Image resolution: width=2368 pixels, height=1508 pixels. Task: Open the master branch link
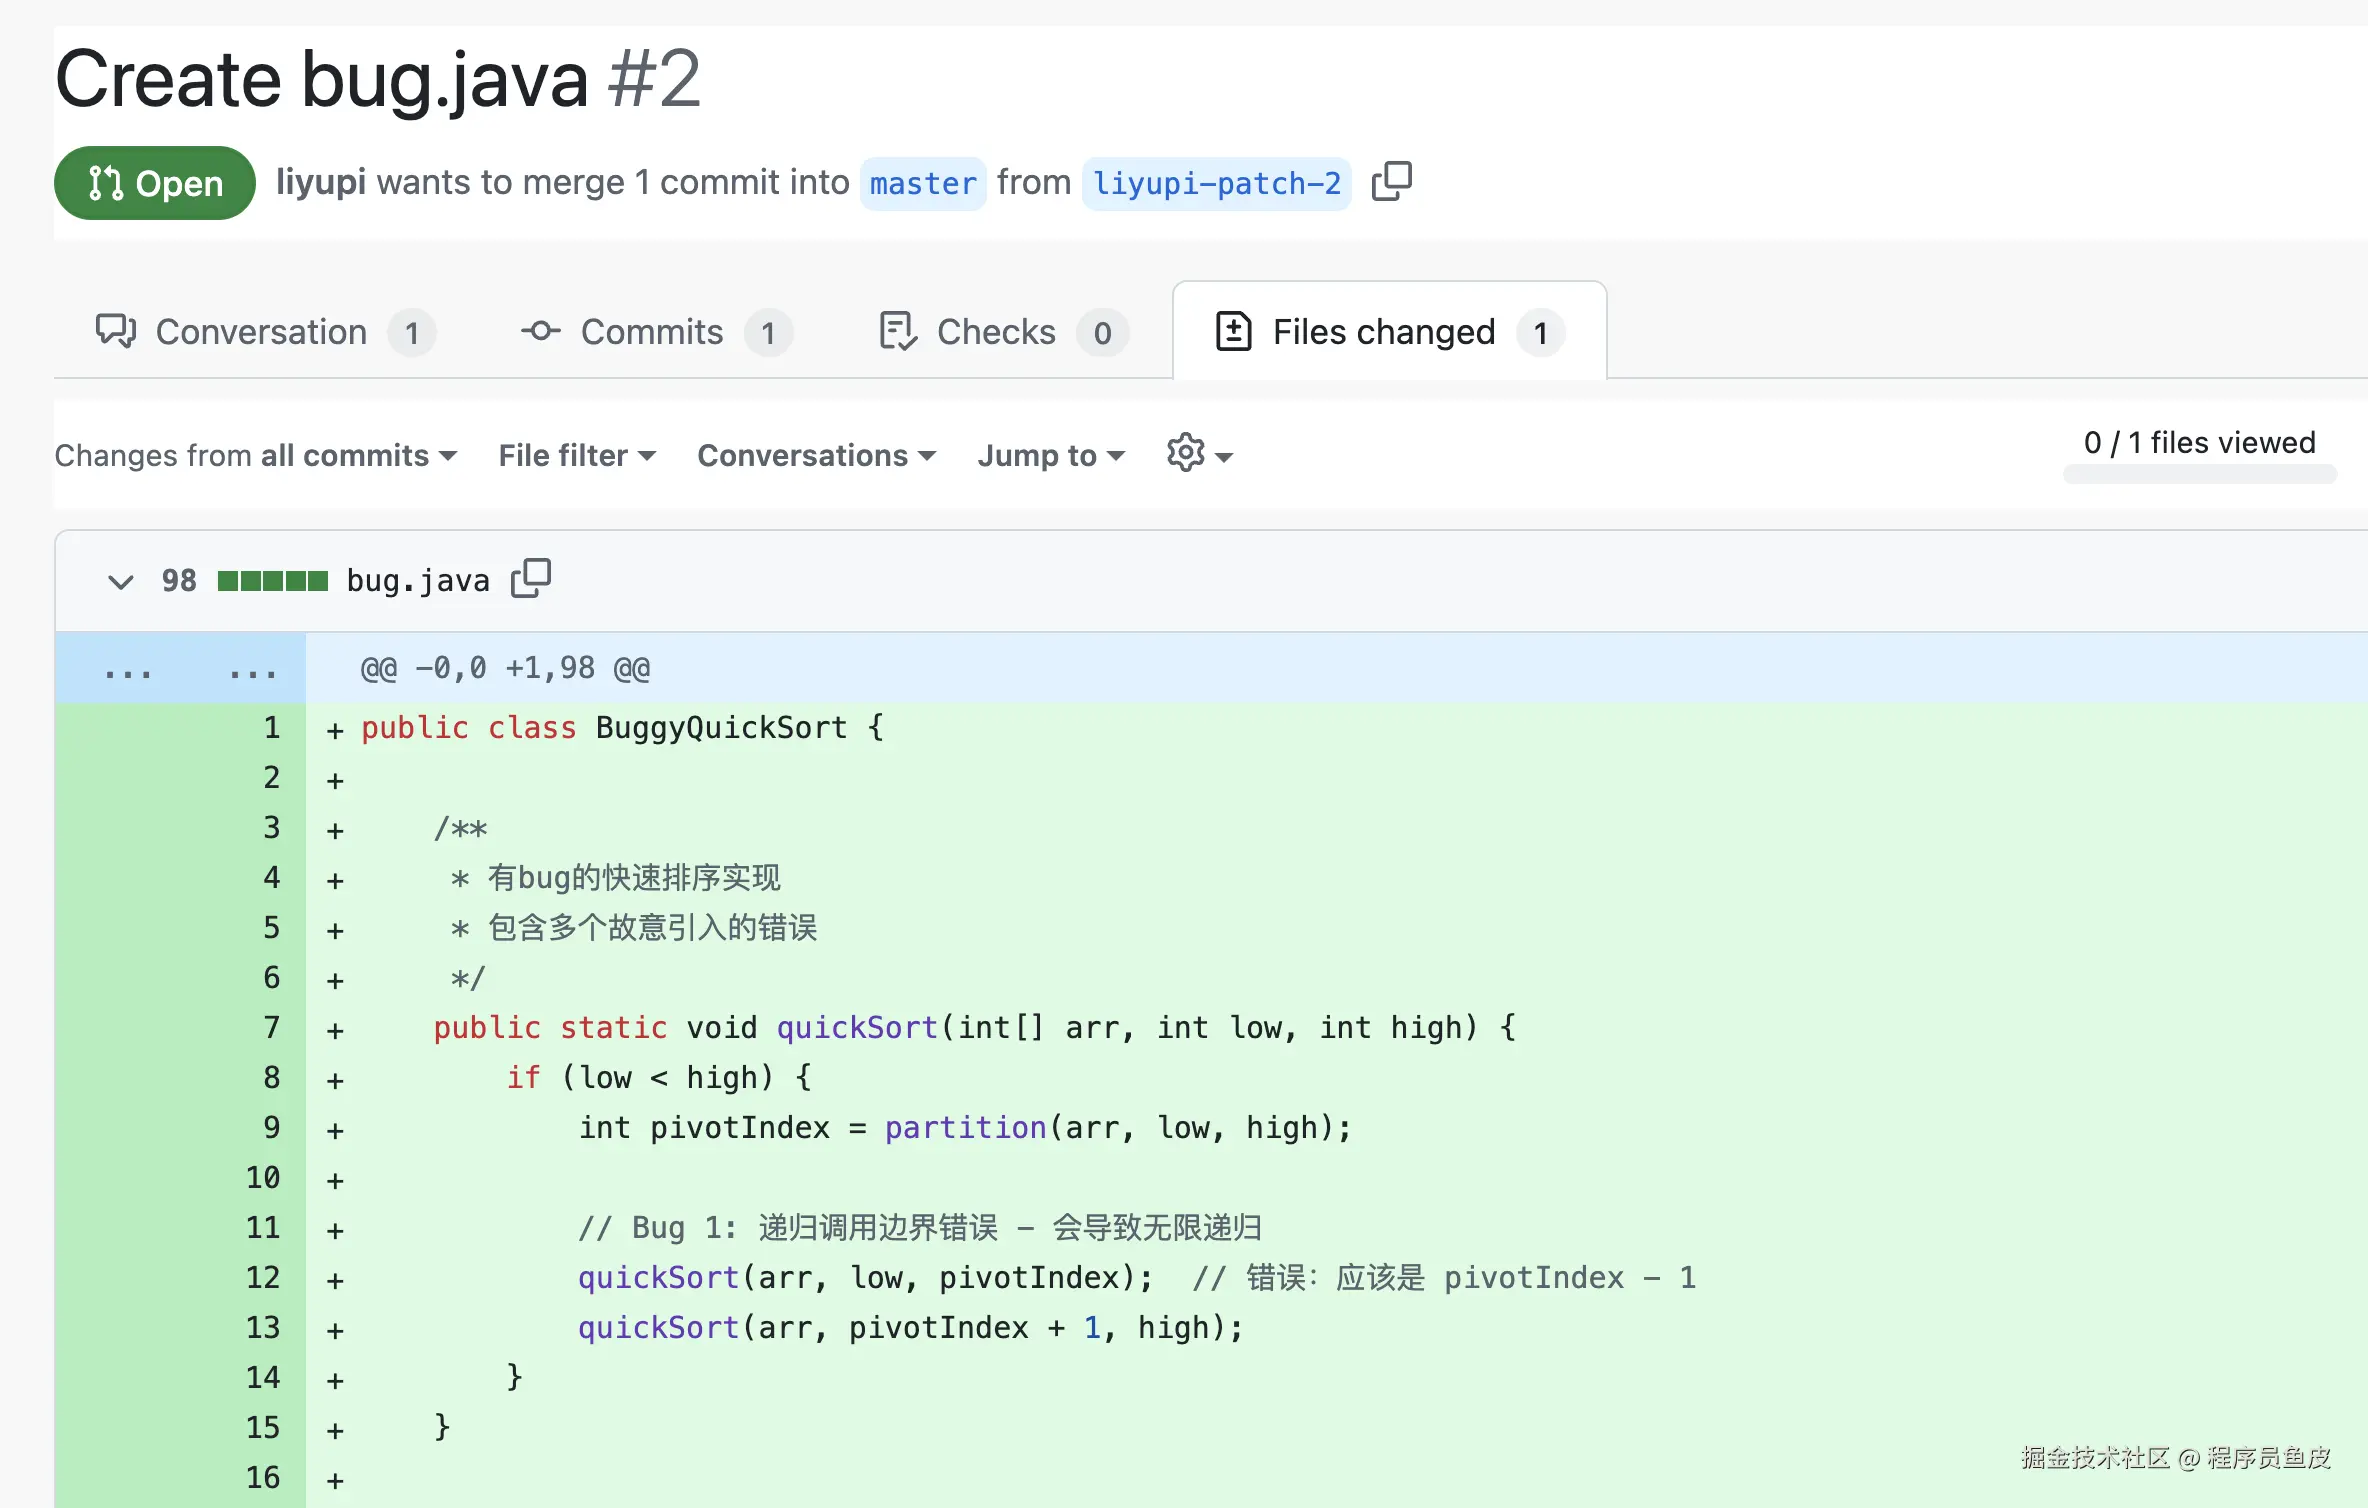pos(922,183)
